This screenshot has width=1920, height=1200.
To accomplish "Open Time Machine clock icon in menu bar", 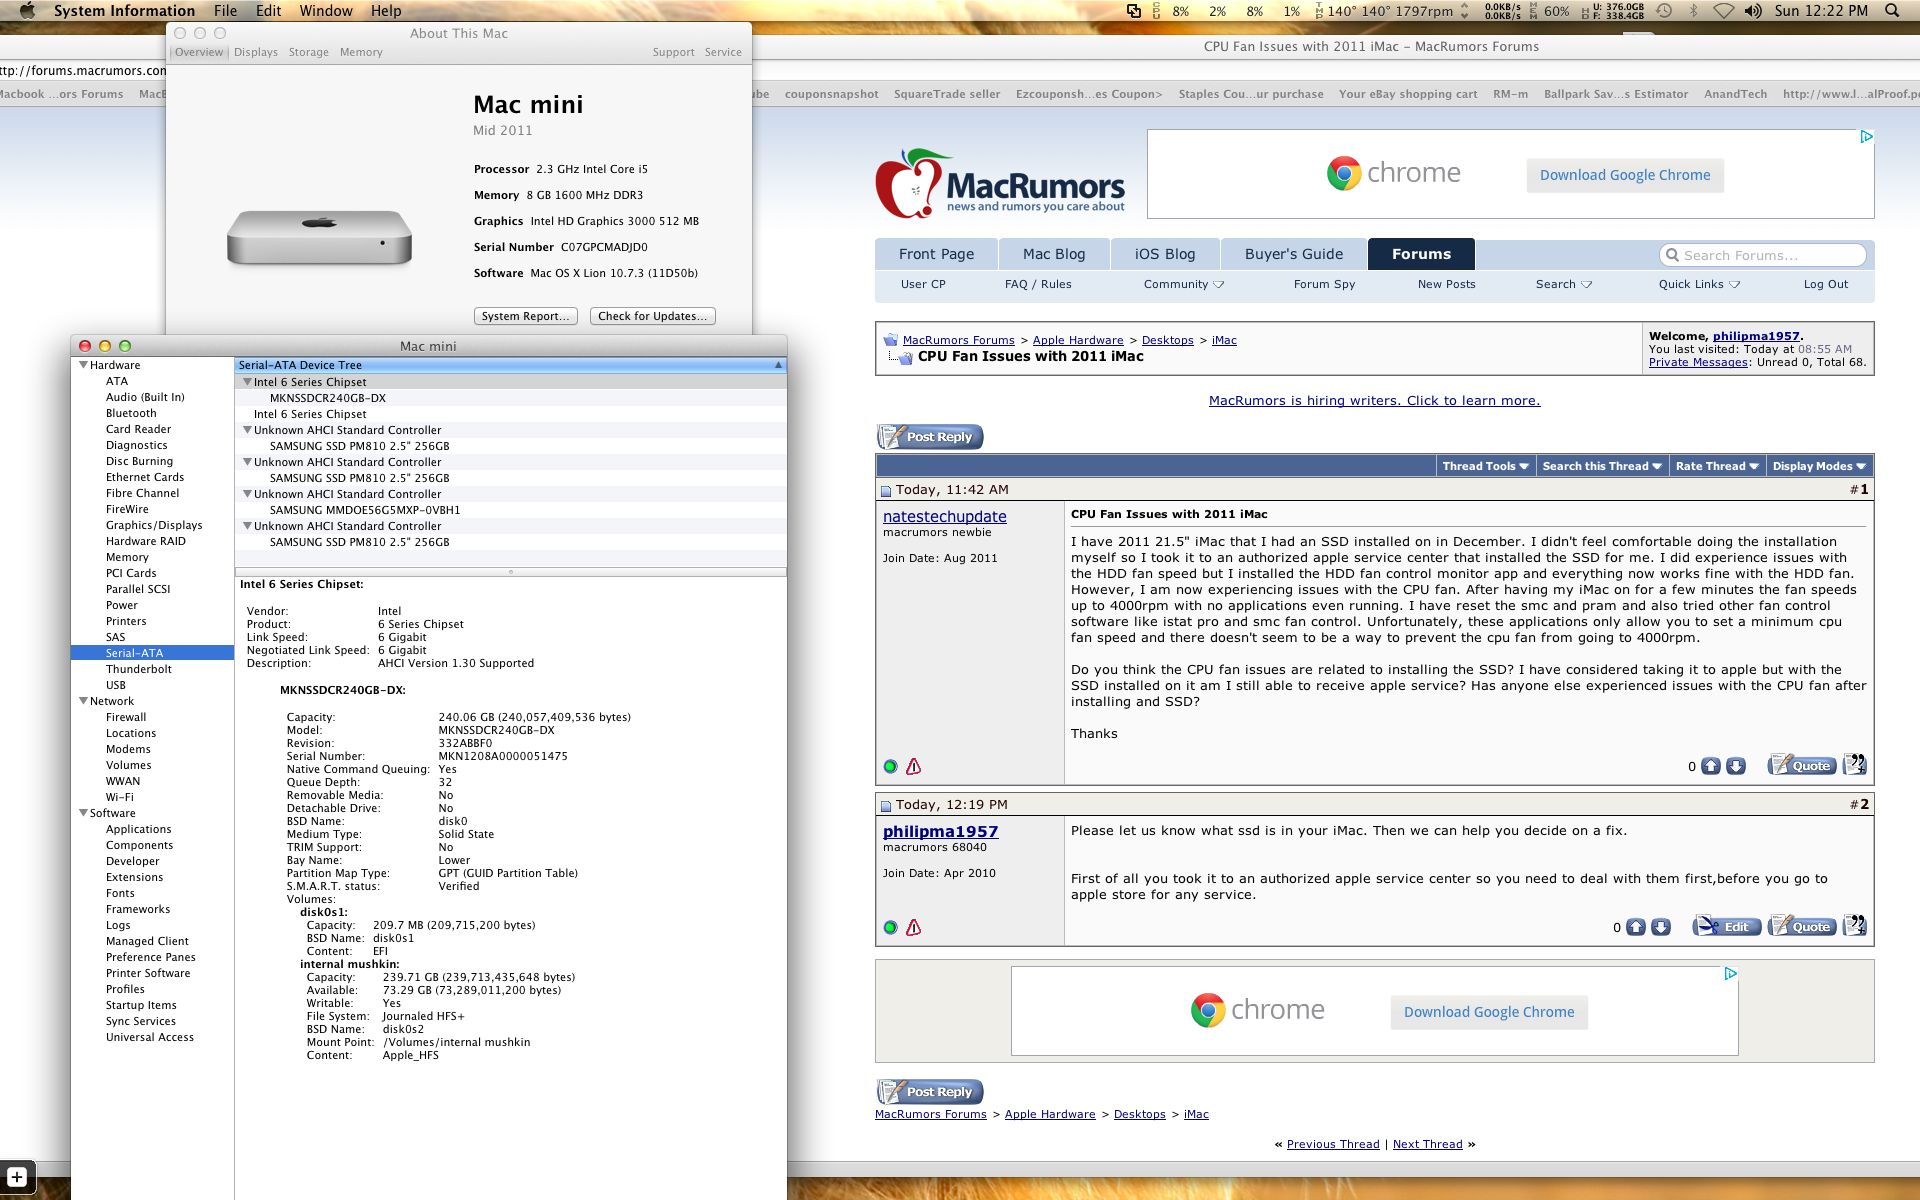I will (x=1664, y=11).
